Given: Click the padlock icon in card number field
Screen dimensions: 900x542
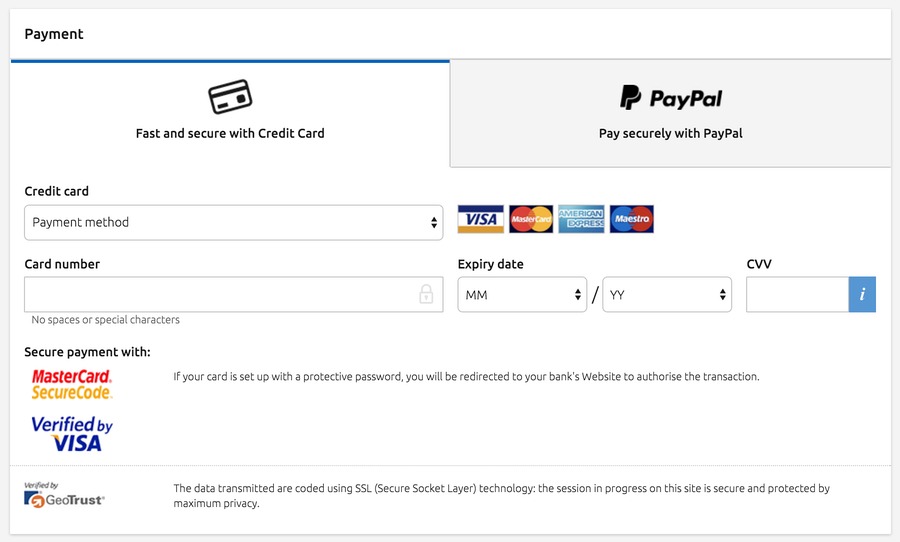Looking at the screenshot, I should coord(426,294).
